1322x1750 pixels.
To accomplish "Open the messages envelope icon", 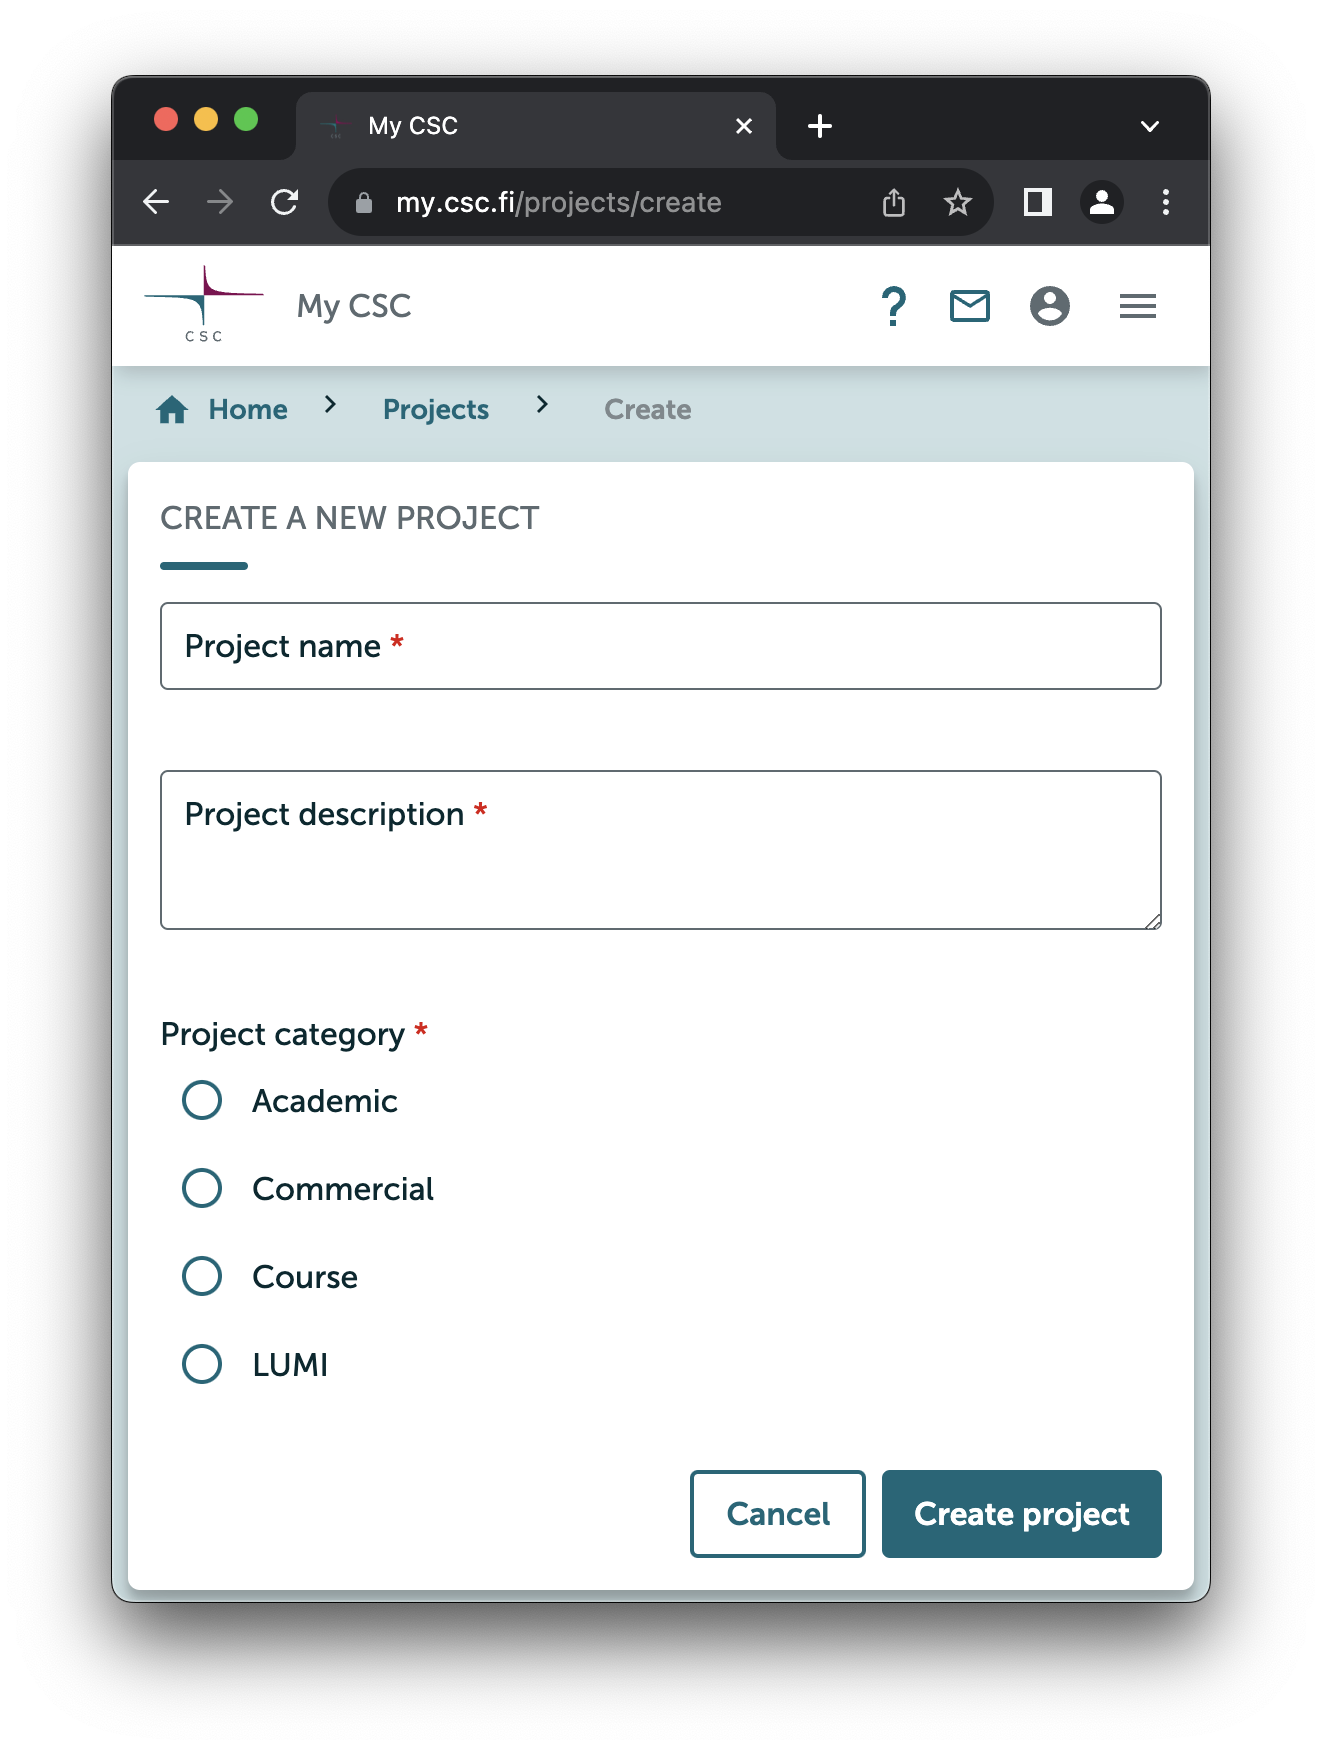I will (x=968, y=306).
